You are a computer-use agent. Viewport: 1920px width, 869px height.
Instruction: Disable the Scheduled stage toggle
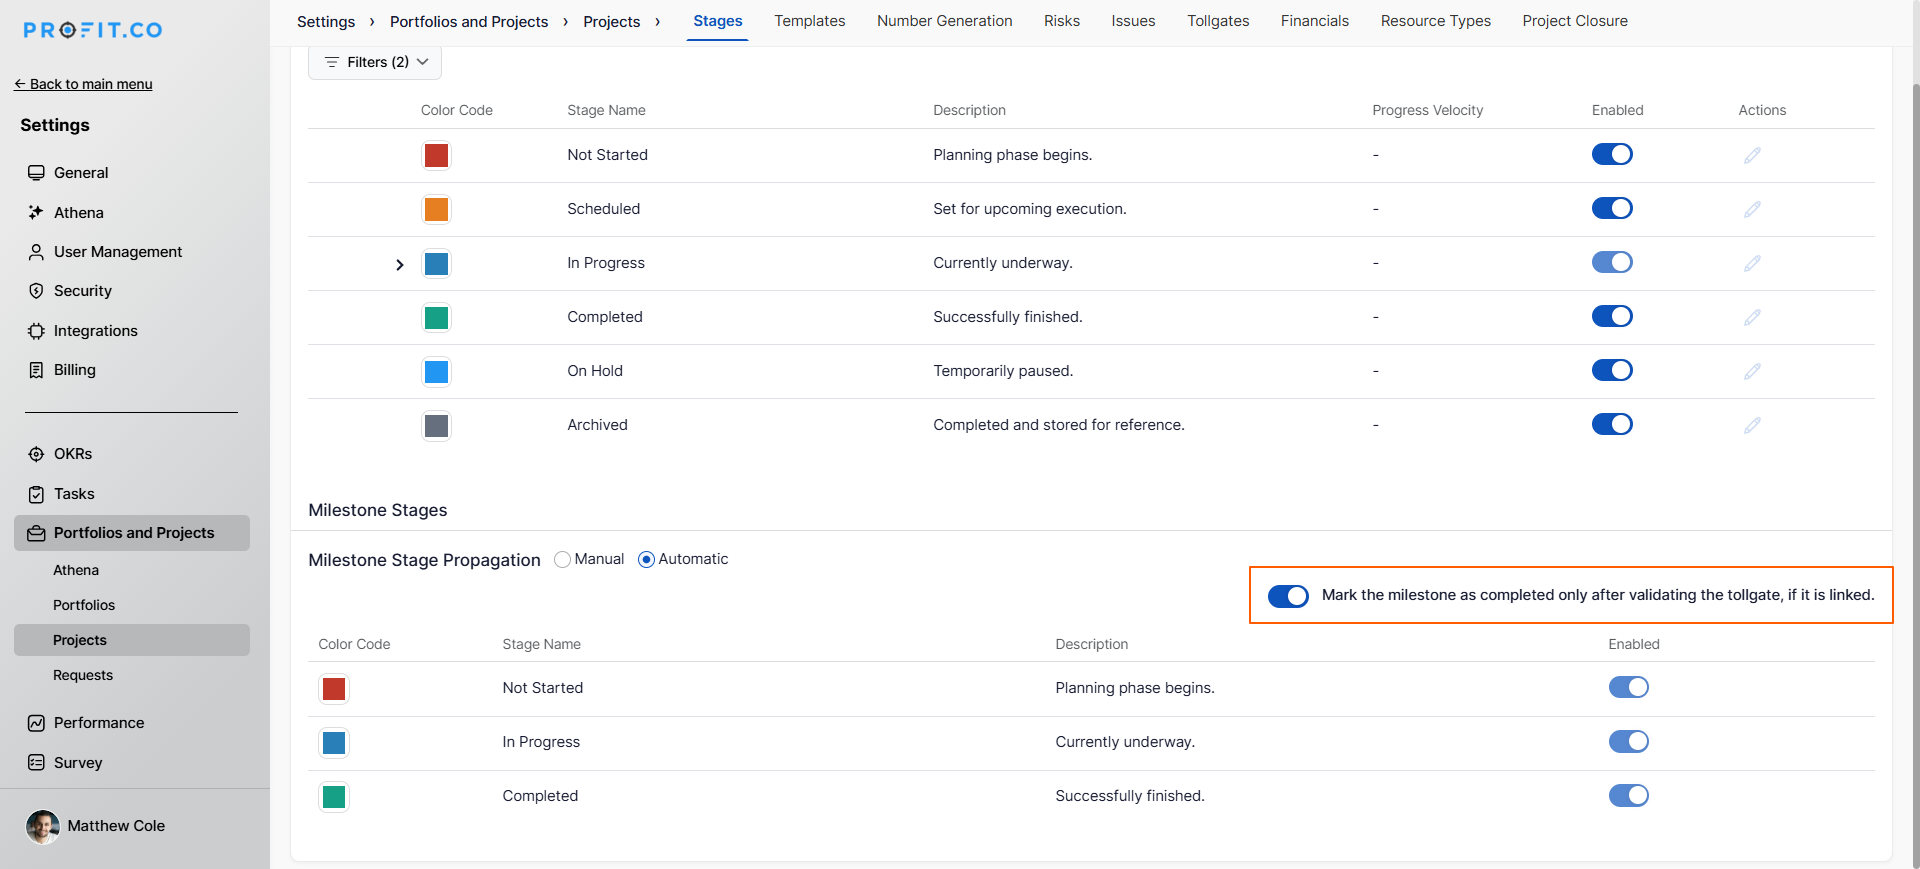coord(1611,208)
